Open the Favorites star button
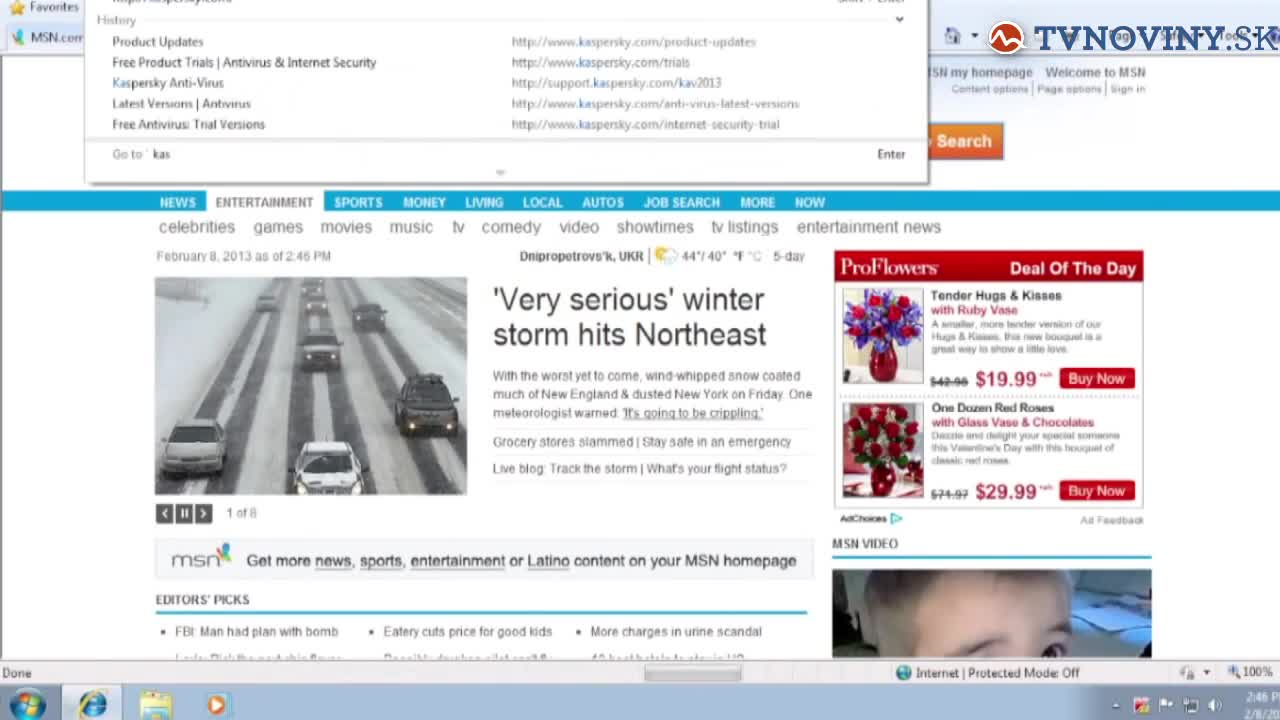This screenshot has width=1280, height=720. point(43,7)
